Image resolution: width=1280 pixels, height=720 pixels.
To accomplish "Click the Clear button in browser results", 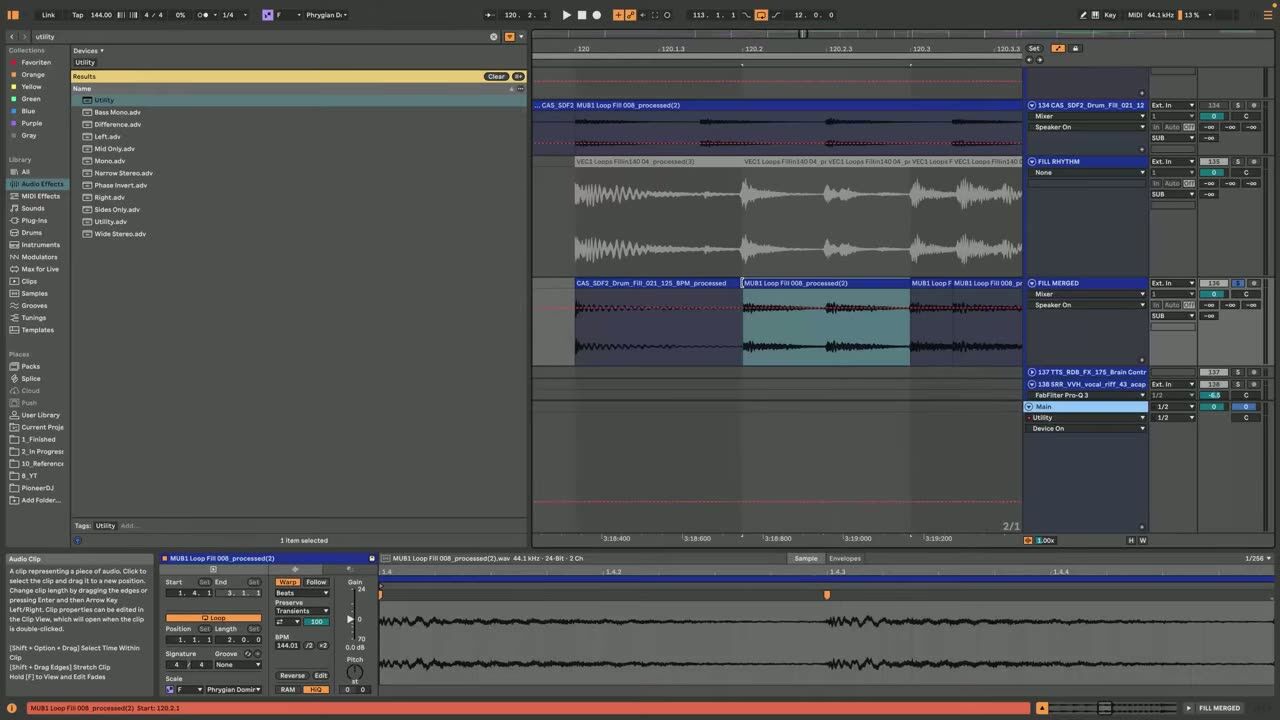I will pyautogui.click(x=497, y=76).
